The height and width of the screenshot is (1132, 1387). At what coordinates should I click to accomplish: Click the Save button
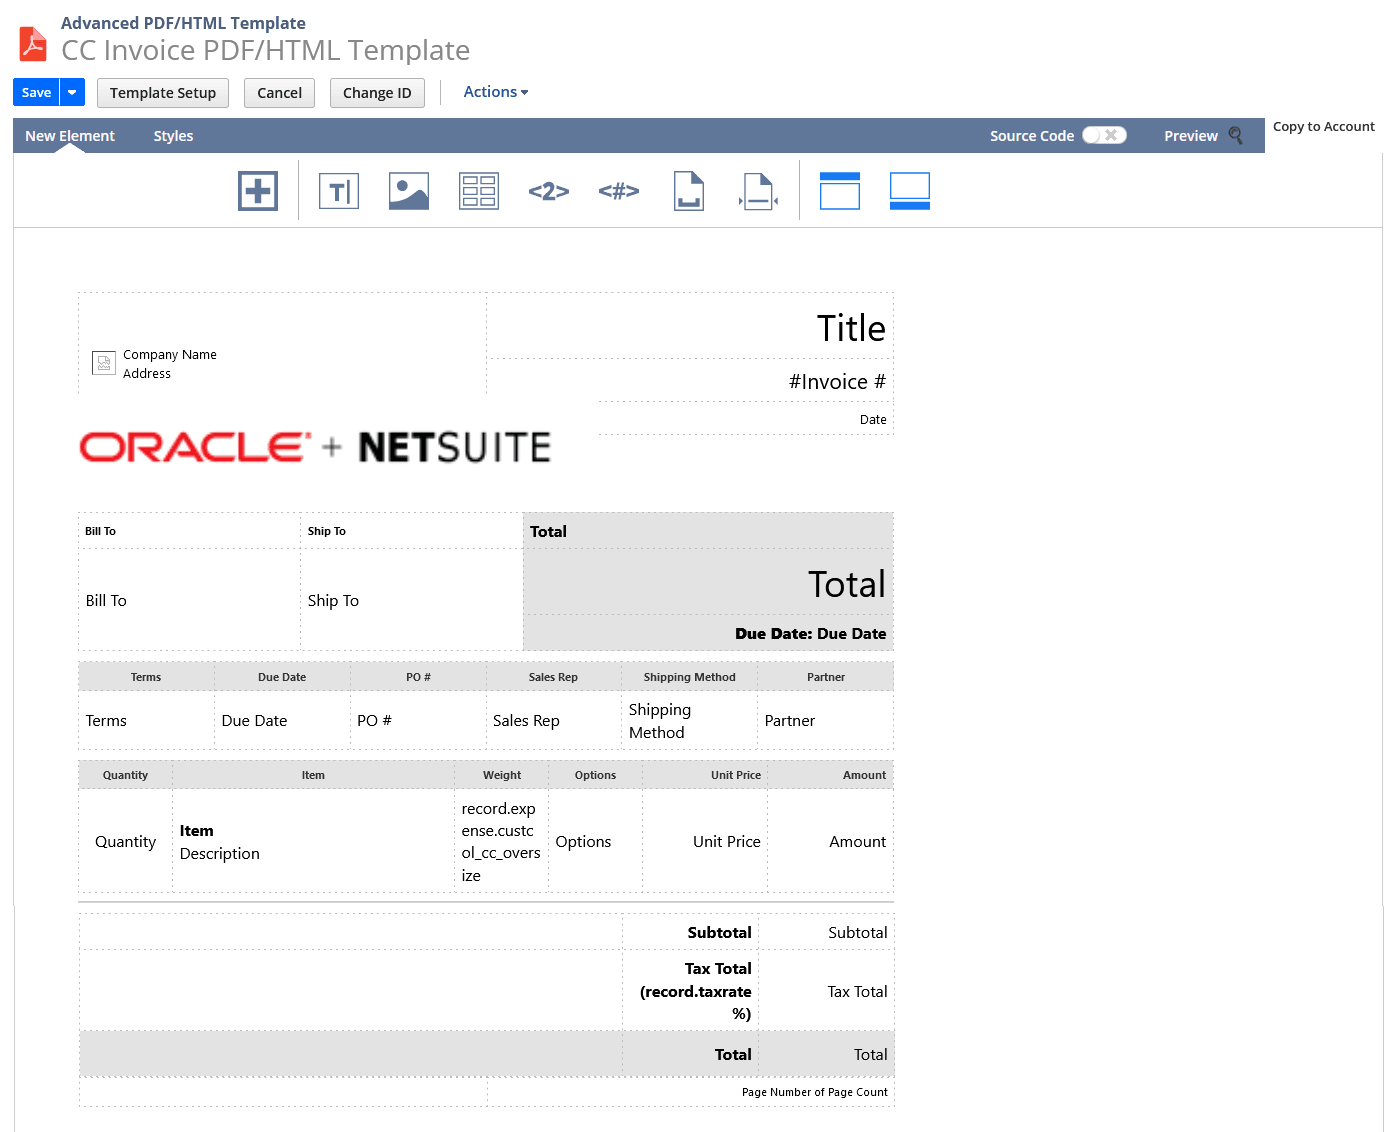tap(36, 92)
